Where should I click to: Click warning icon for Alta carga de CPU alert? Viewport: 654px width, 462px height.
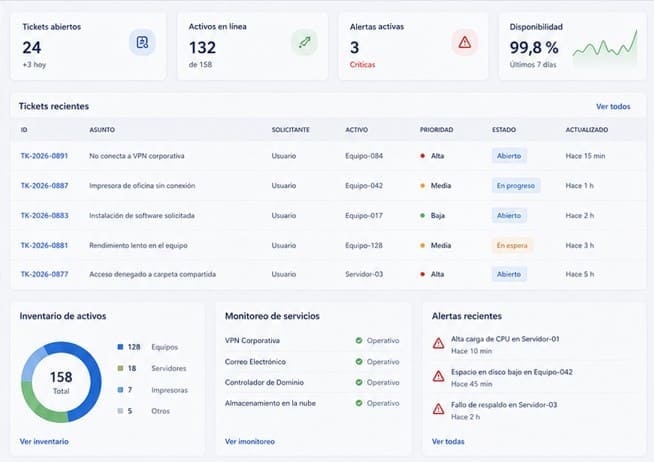[438, 344]
